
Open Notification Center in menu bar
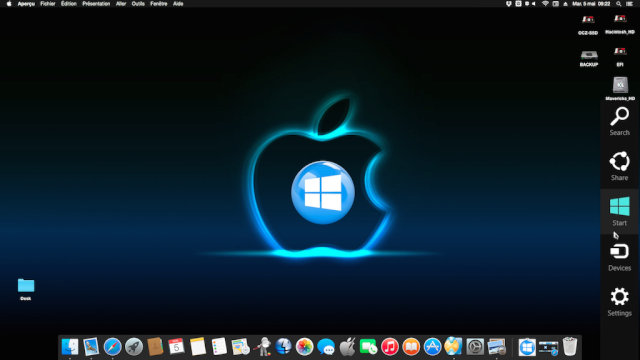(629, 4)
